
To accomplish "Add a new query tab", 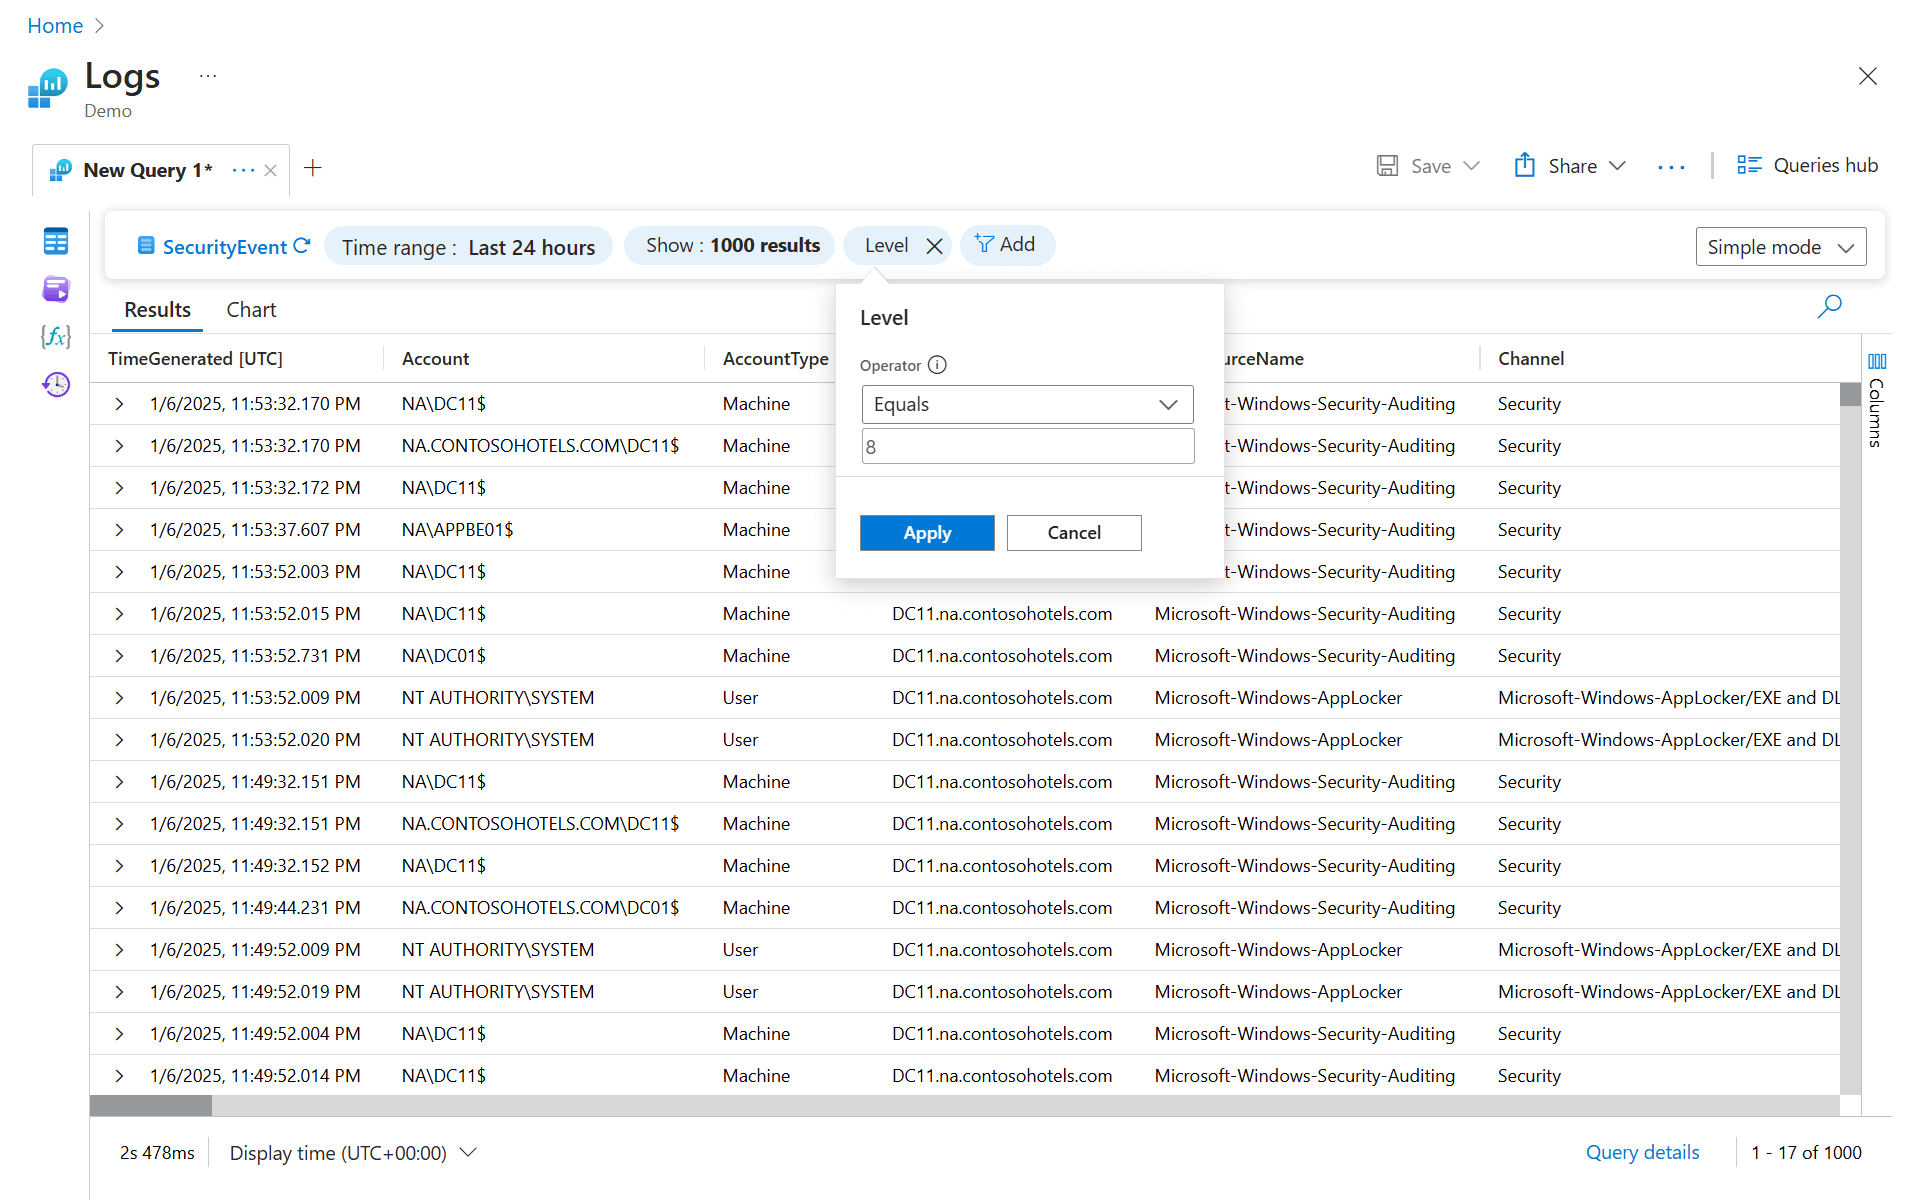I will coord(313,168).
